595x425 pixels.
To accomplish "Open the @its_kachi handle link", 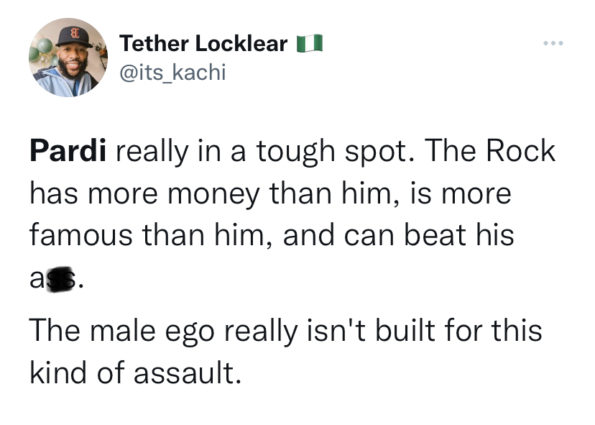I will (x=173, y=72).
